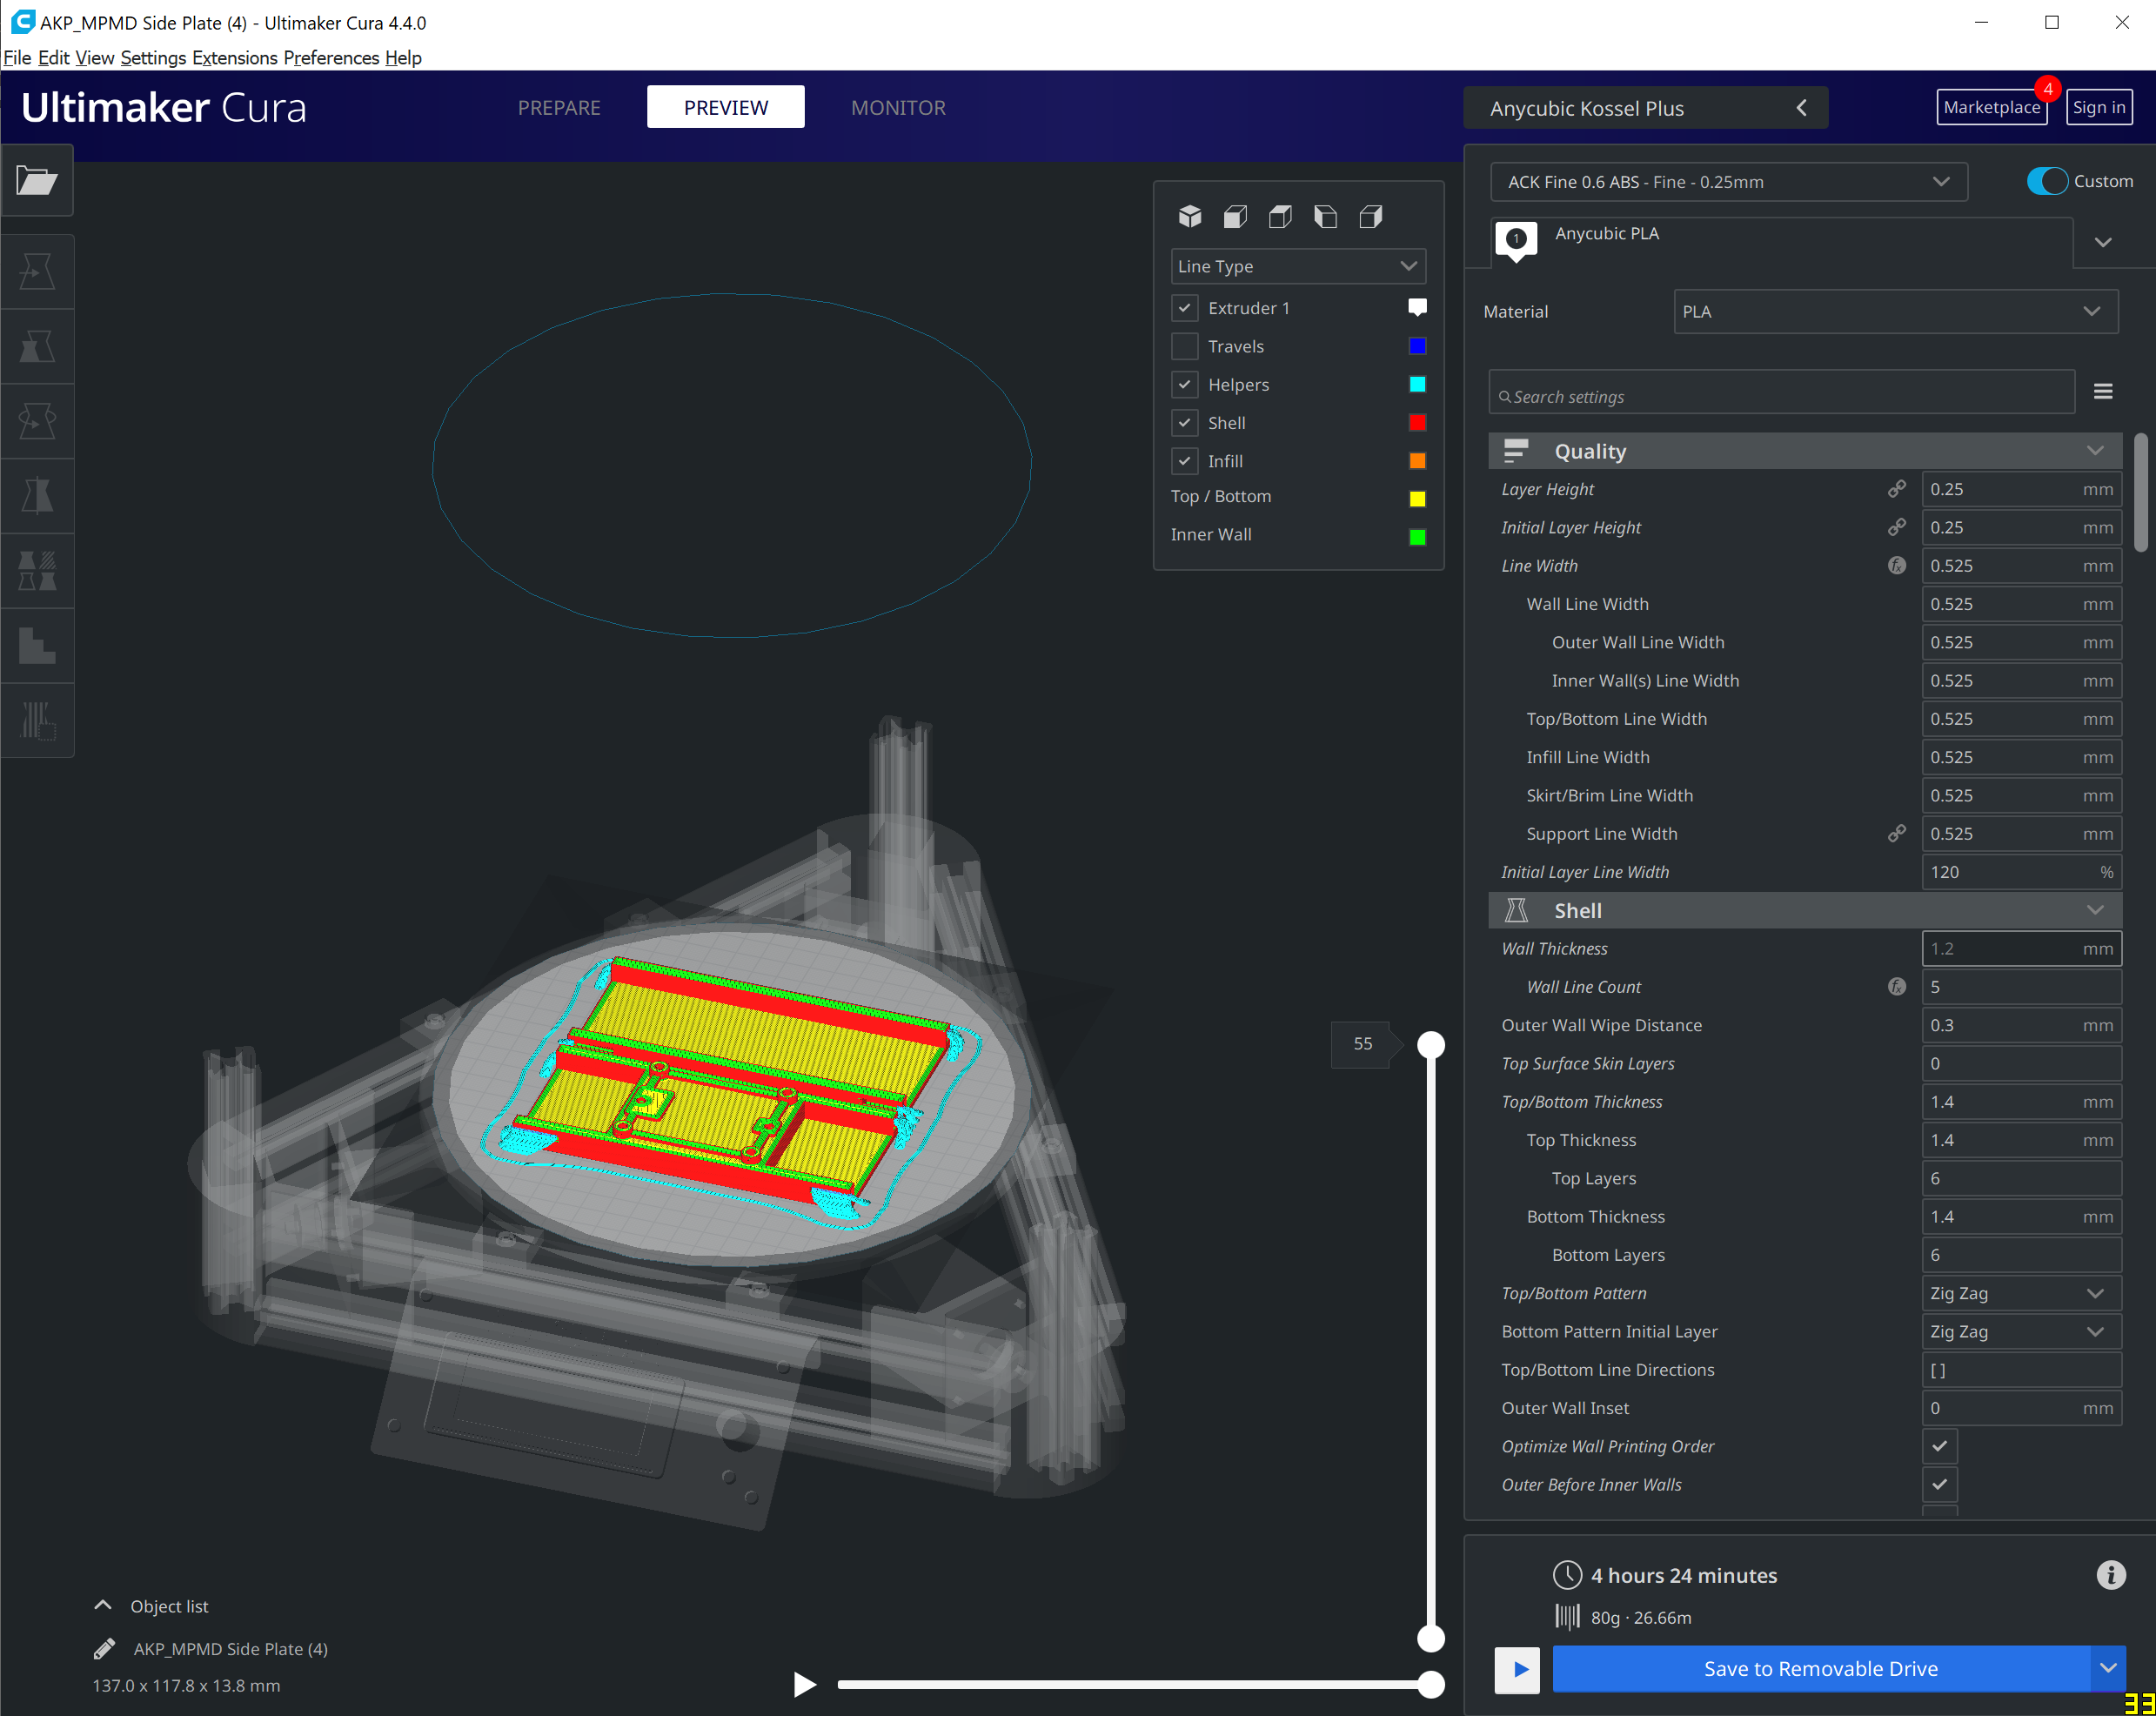Click the Layer Height value field
The image size is (2156, 1716).
point(2021,489)
